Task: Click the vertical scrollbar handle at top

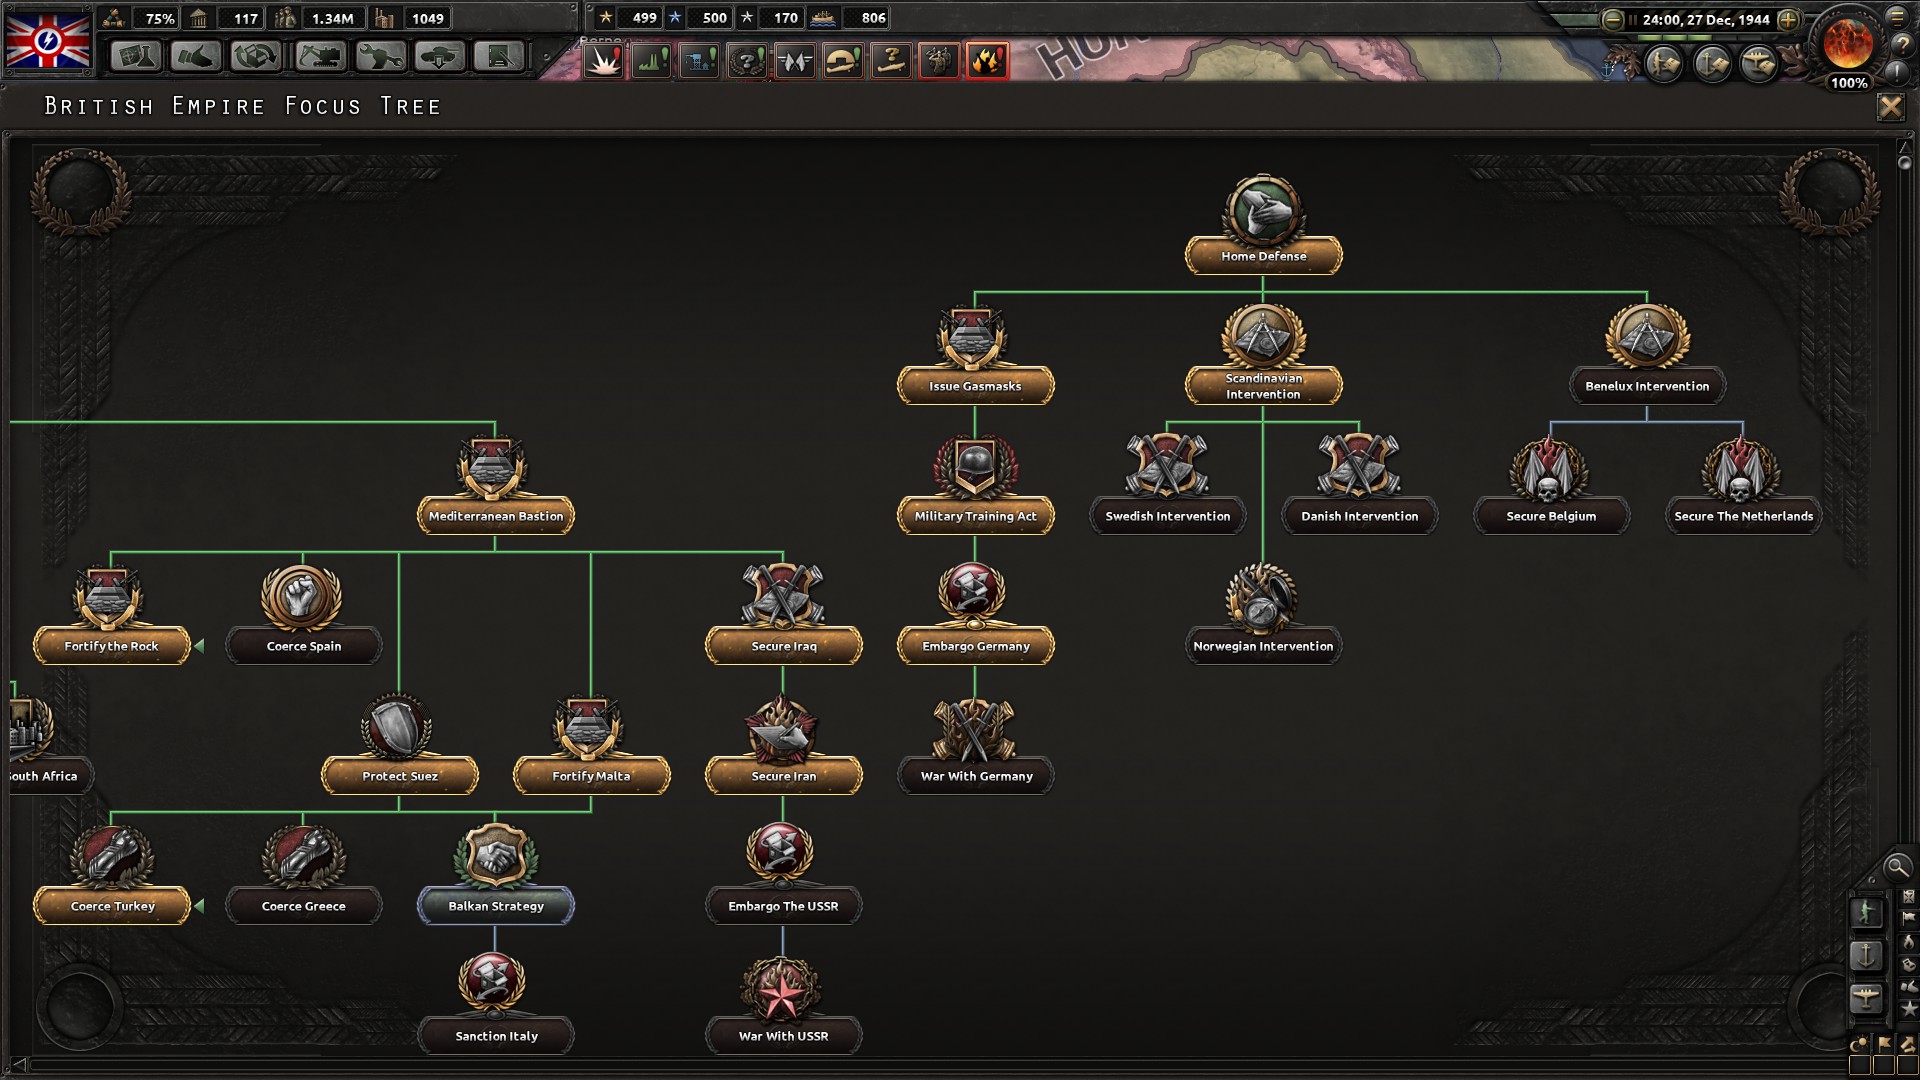Action: point(1904,162)
